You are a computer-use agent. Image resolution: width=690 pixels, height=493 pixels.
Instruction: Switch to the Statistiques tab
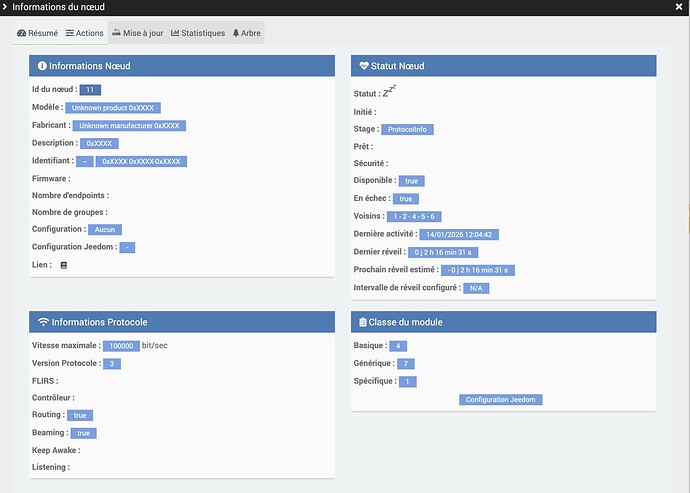pyautogui.click(x=198, y=33)
